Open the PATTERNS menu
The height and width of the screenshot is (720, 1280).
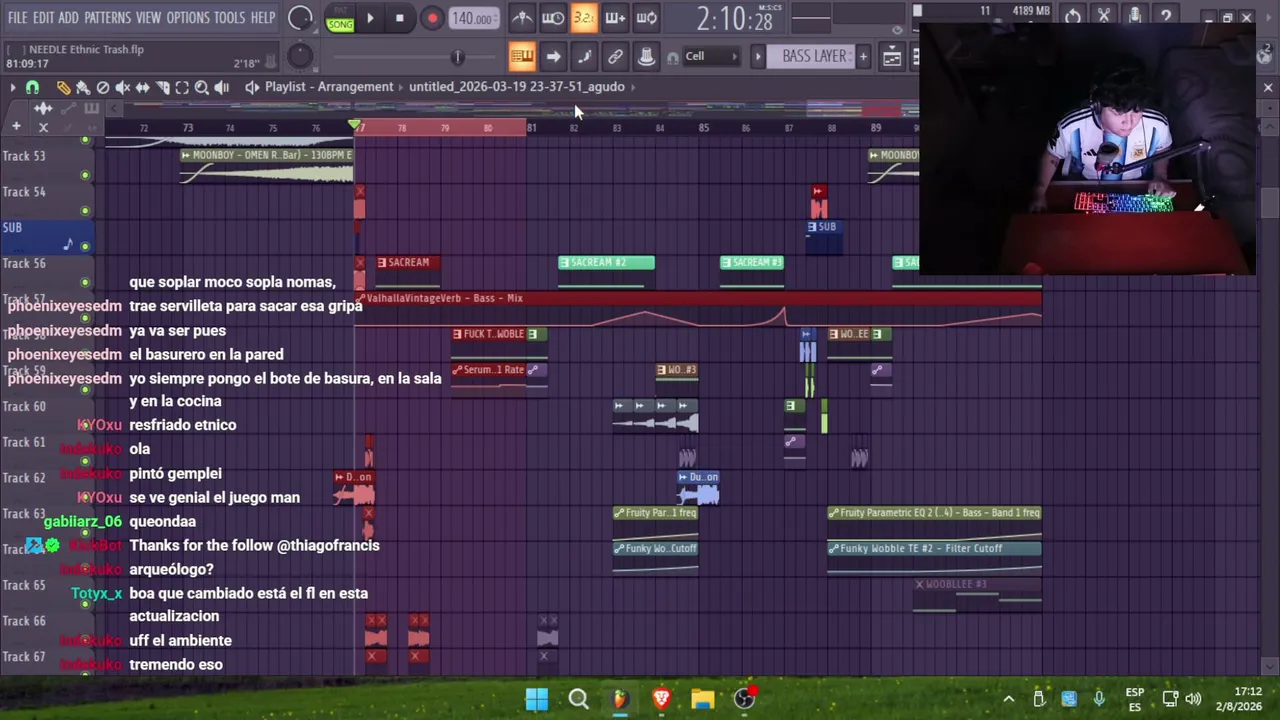coord(107,18)
